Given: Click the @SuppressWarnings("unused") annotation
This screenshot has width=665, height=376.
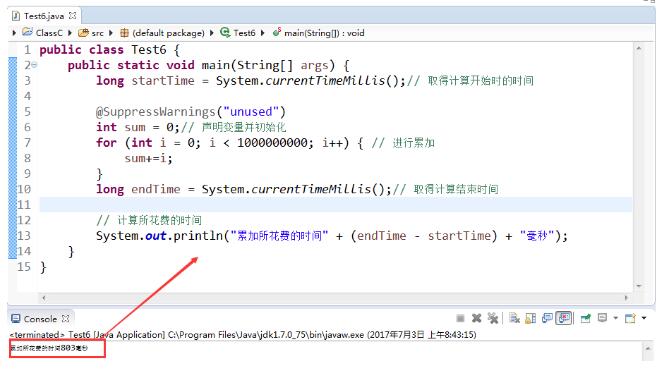Looking at the screenshot, I should [191, 112].
